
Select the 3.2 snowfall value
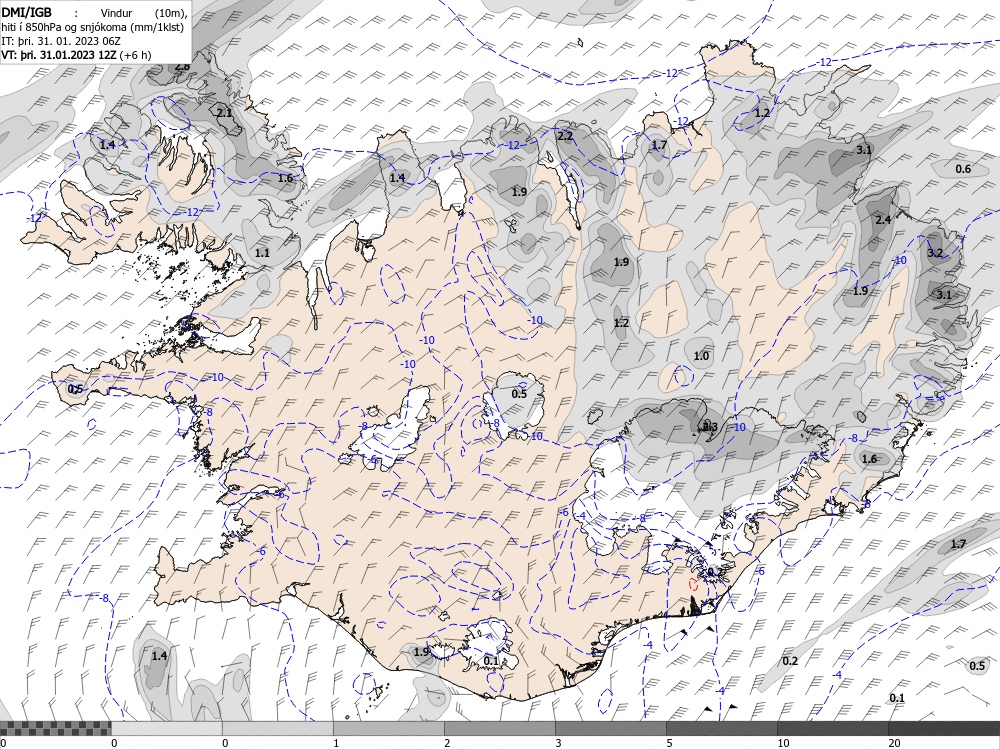(x=935, y=253)
